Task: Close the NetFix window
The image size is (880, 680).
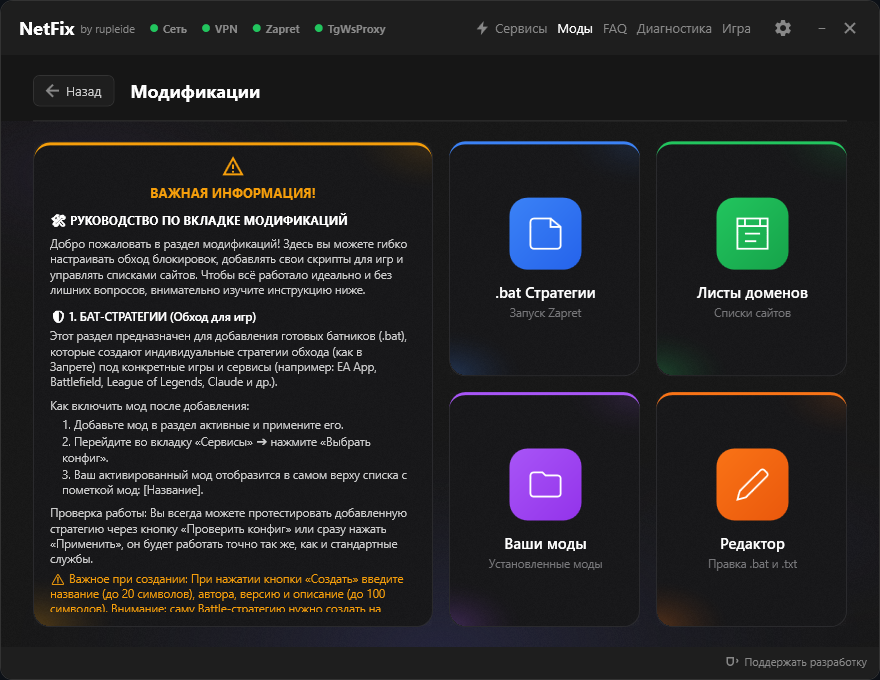Action: point(850,28)
